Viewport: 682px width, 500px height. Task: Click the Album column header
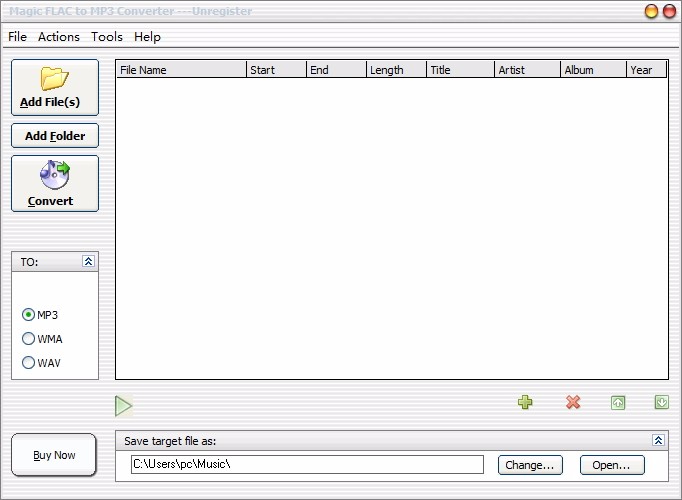click(594, 70)
